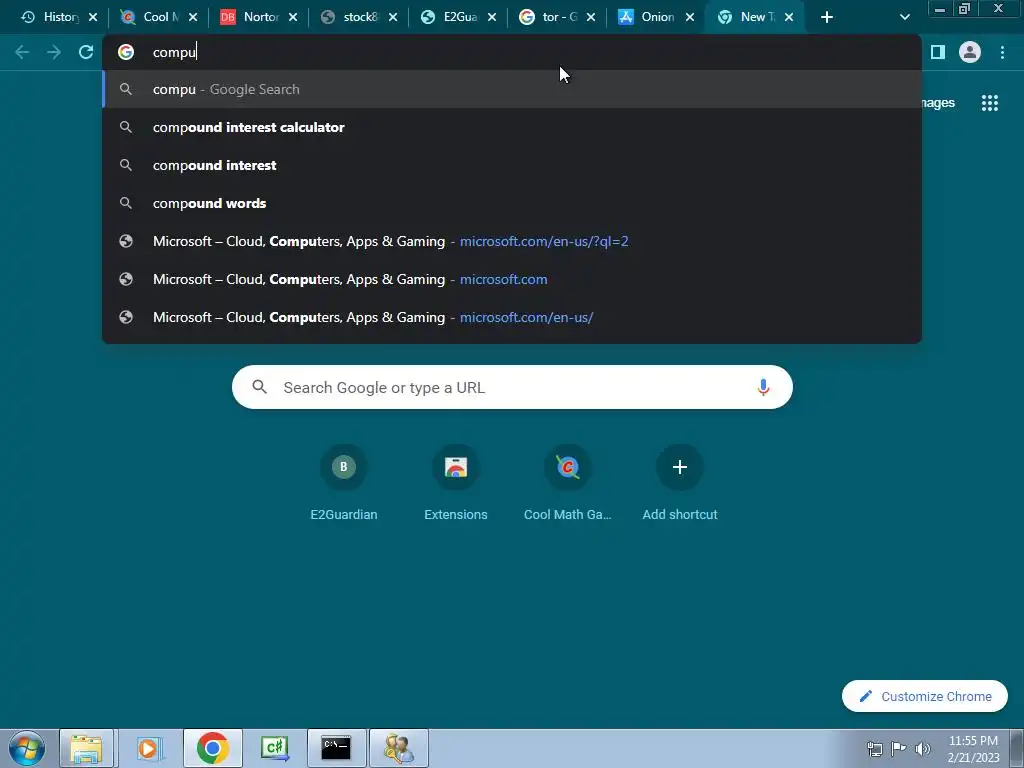This screenshot has width=1024, height=768.
Task: Click the address bar text field
Action: tap(512, 52)
